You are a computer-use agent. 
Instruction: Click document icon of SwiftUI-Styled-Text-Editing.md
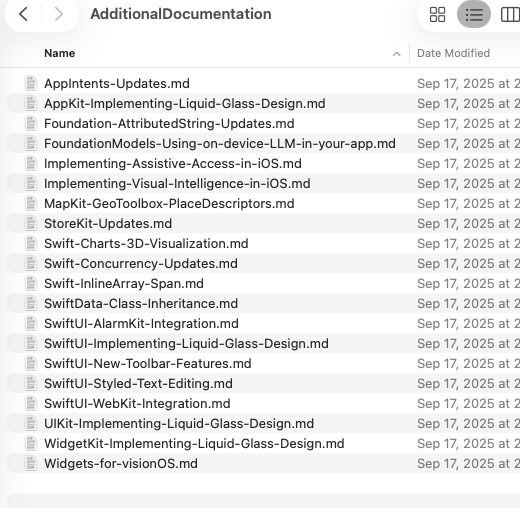point(31,383)
